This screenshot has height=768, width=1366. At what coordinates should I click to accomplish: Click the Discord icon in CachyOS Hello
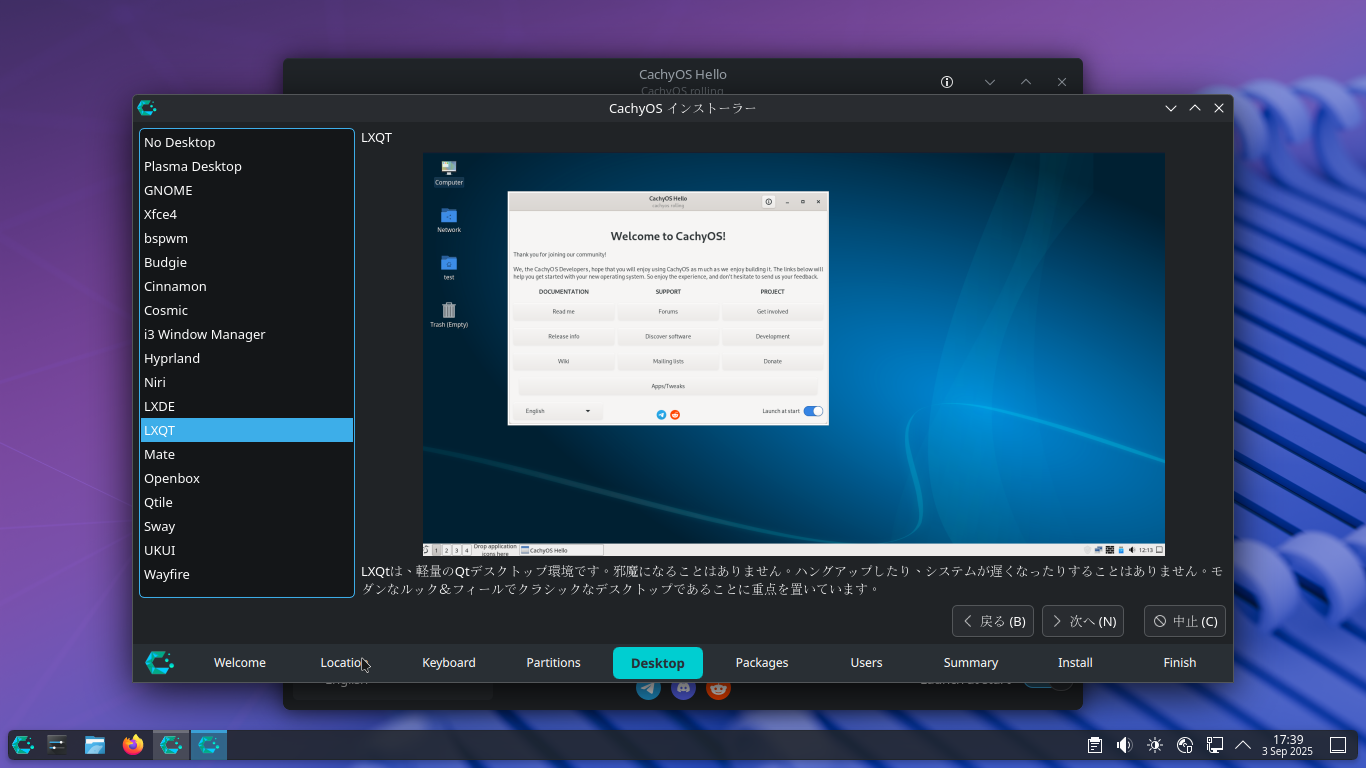(x=683, y=689)
